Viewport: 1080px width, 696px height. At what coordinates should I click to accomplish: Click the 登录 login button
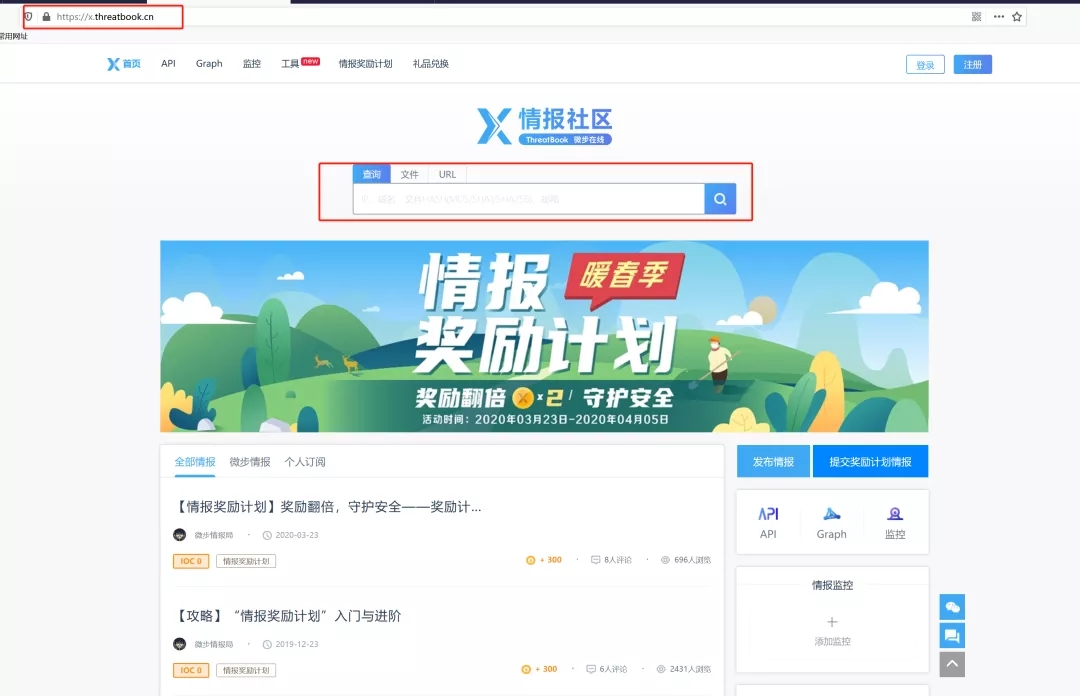[x=925, y=65]
